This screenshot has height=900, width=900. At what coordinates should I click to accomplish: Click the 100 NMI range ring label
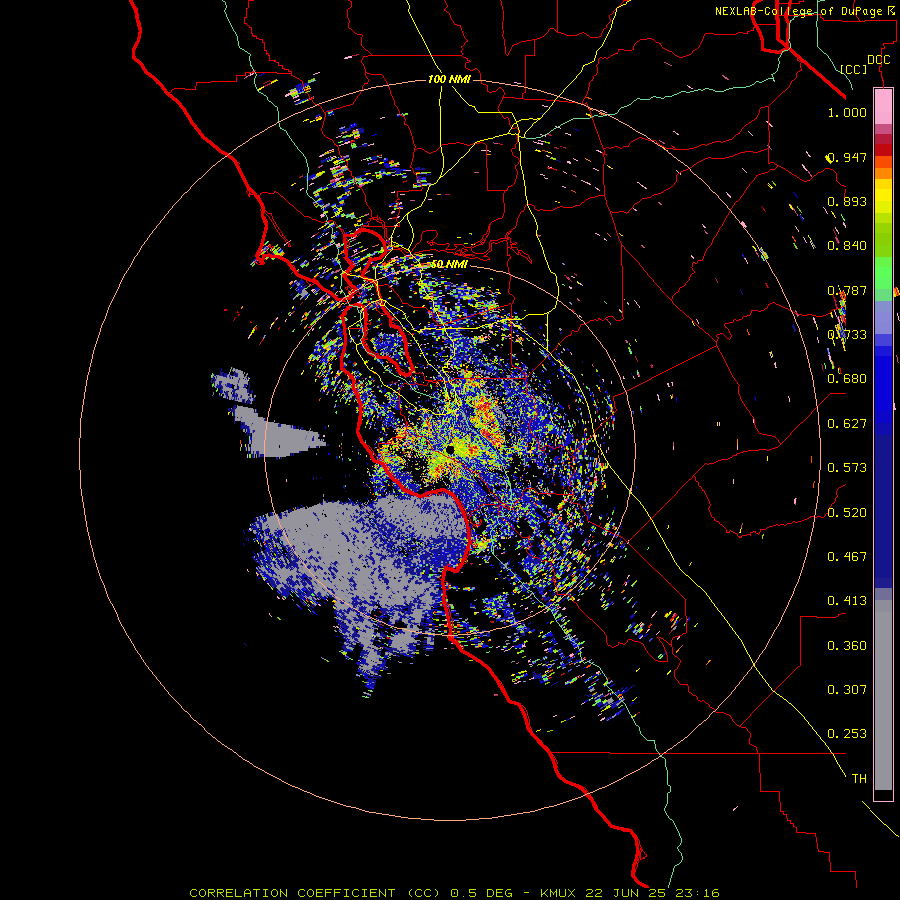click(x=449, y=79)
